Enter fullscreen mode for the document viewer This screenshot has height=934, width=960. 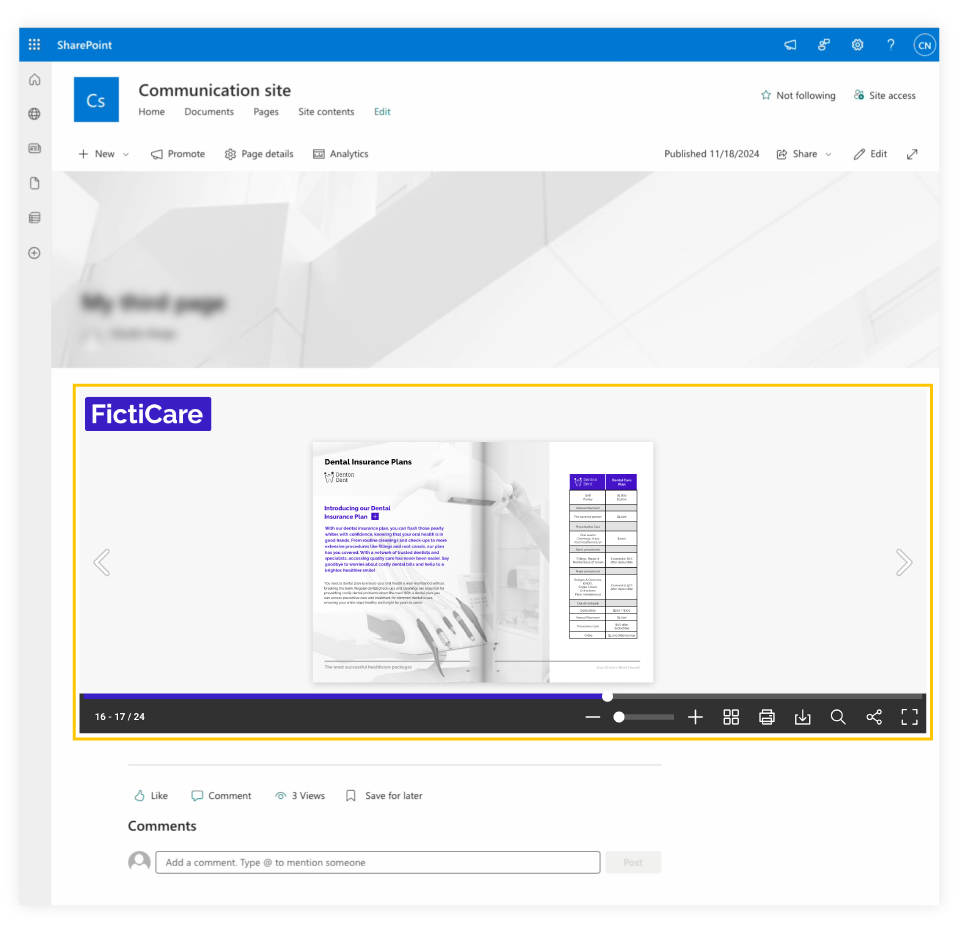pyautogui.click(x=909, y=717)
